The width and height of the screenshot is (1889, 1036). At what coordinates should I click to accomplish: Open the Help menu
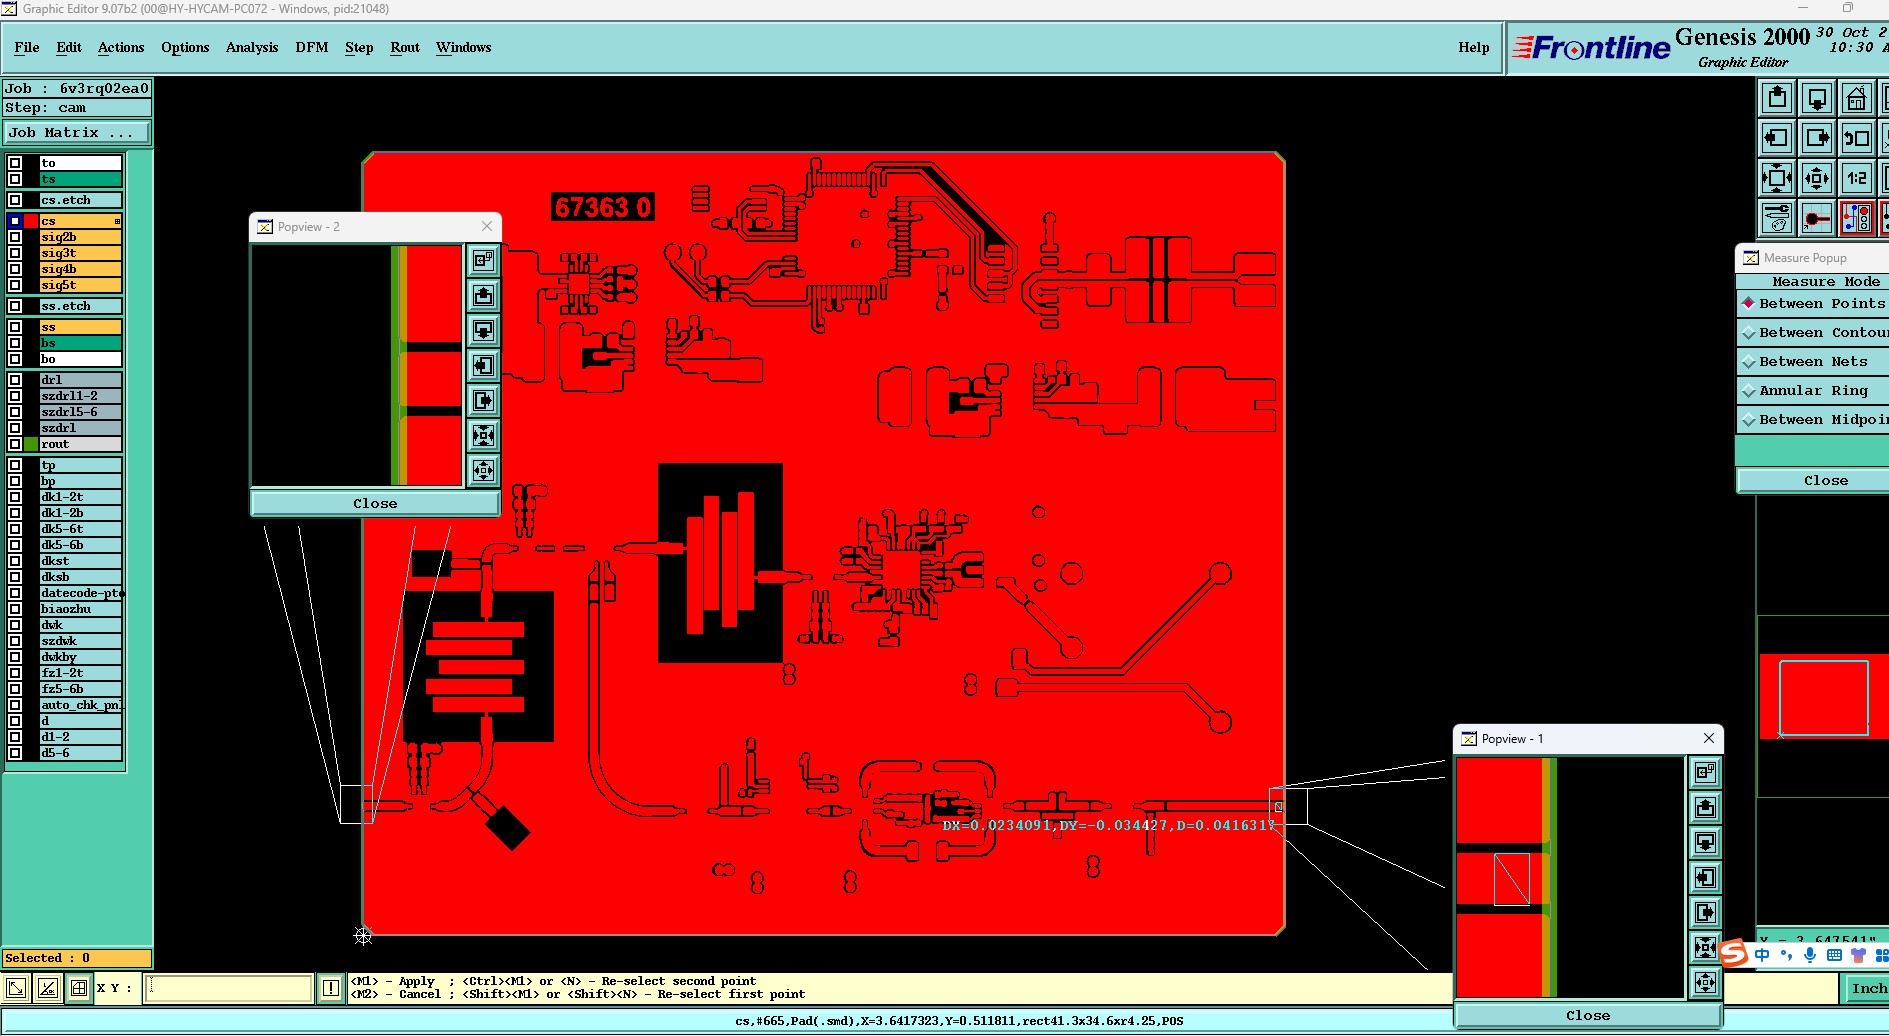[1474, 47]
